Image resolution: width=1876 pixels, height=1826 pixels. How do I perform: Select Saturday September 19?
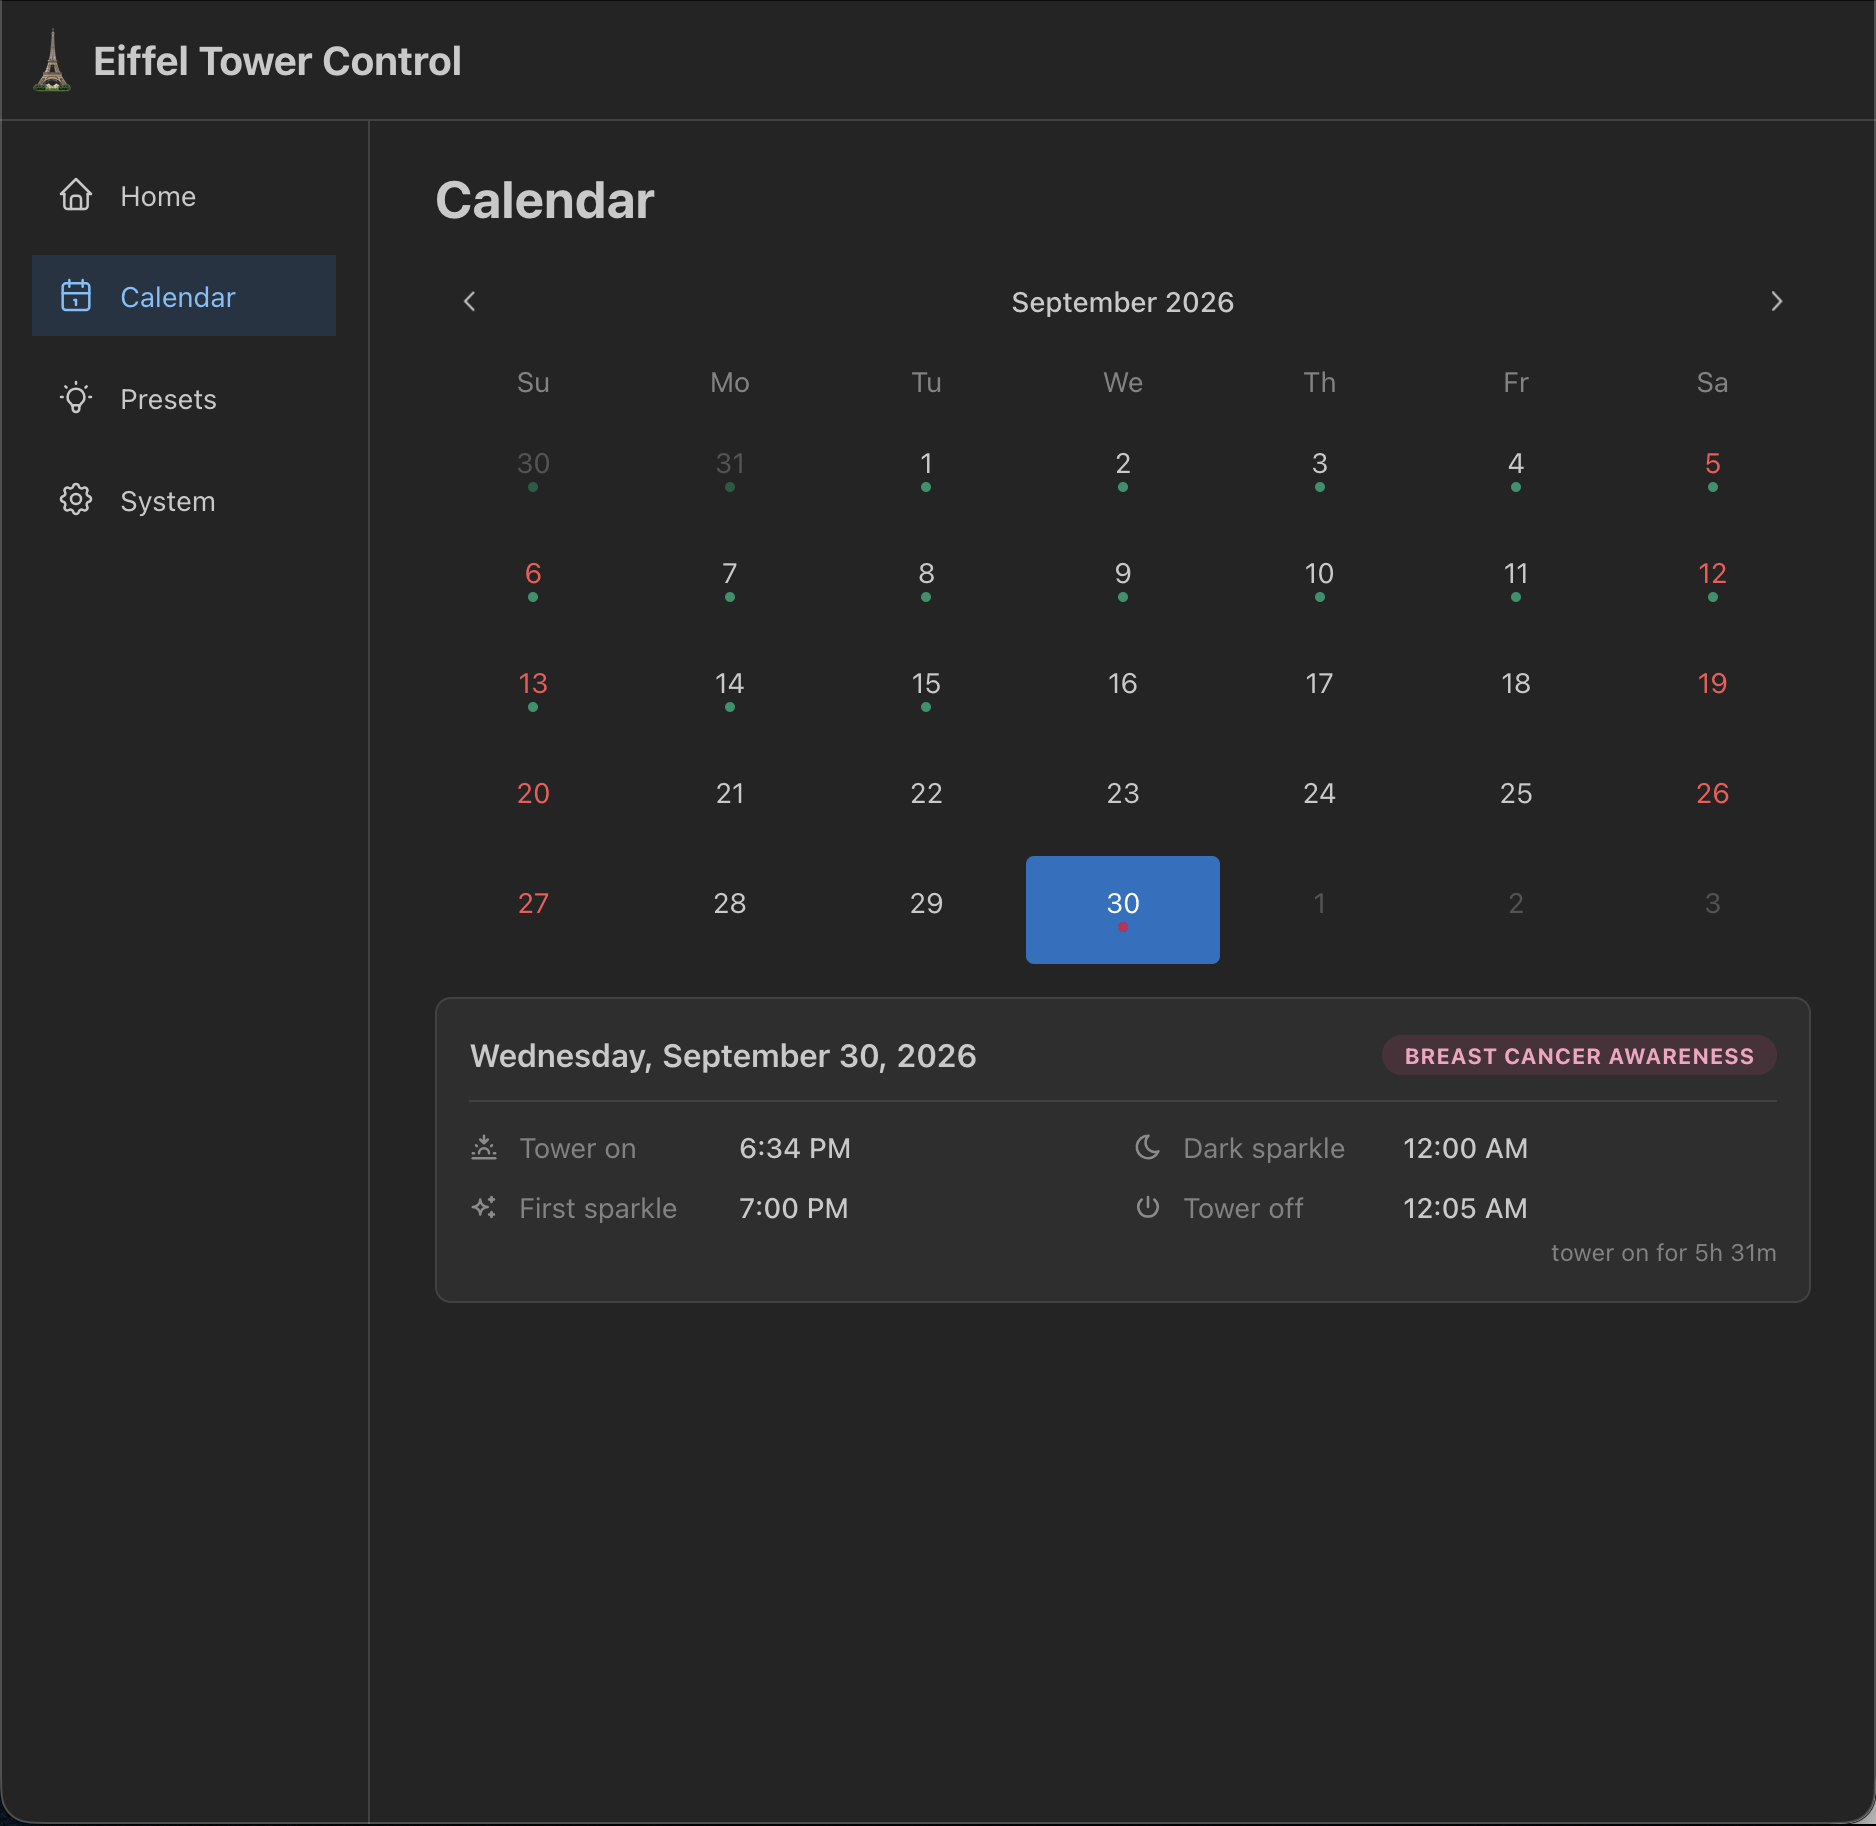click(1713, 690)
